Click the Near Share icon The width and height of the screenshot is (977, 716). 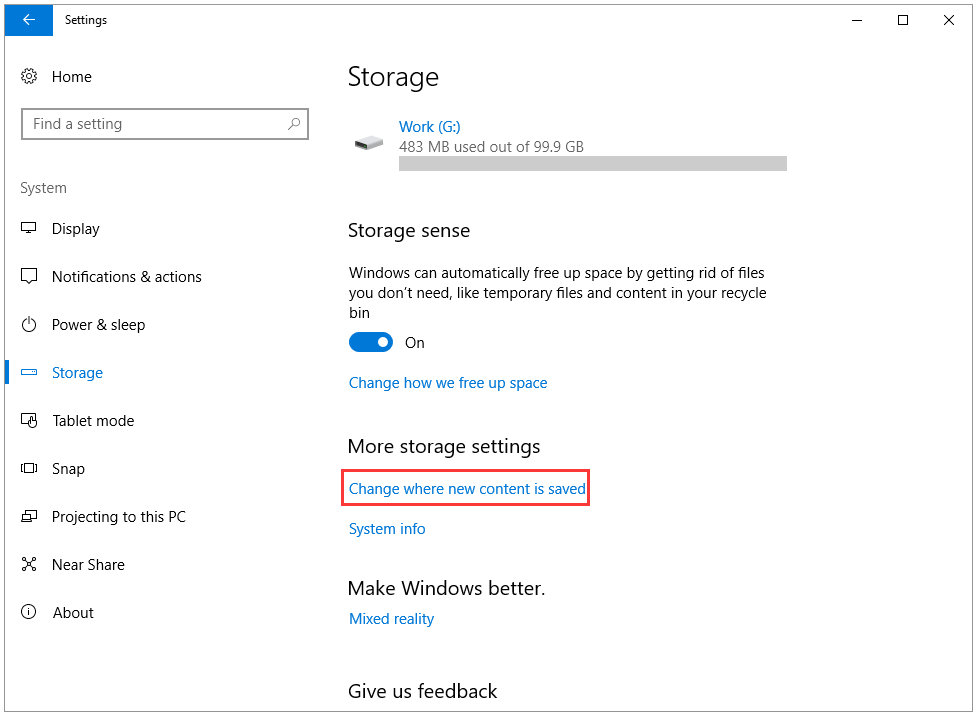29,564
